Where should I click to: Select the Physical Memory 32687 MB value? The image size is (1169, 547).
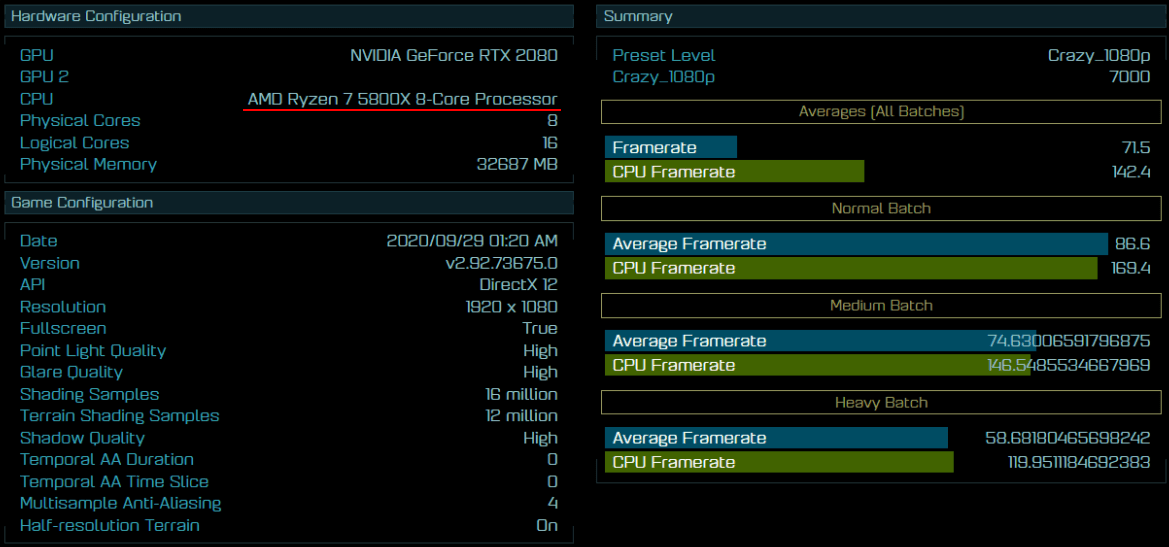pyautogui.click(x=516, y=164)
